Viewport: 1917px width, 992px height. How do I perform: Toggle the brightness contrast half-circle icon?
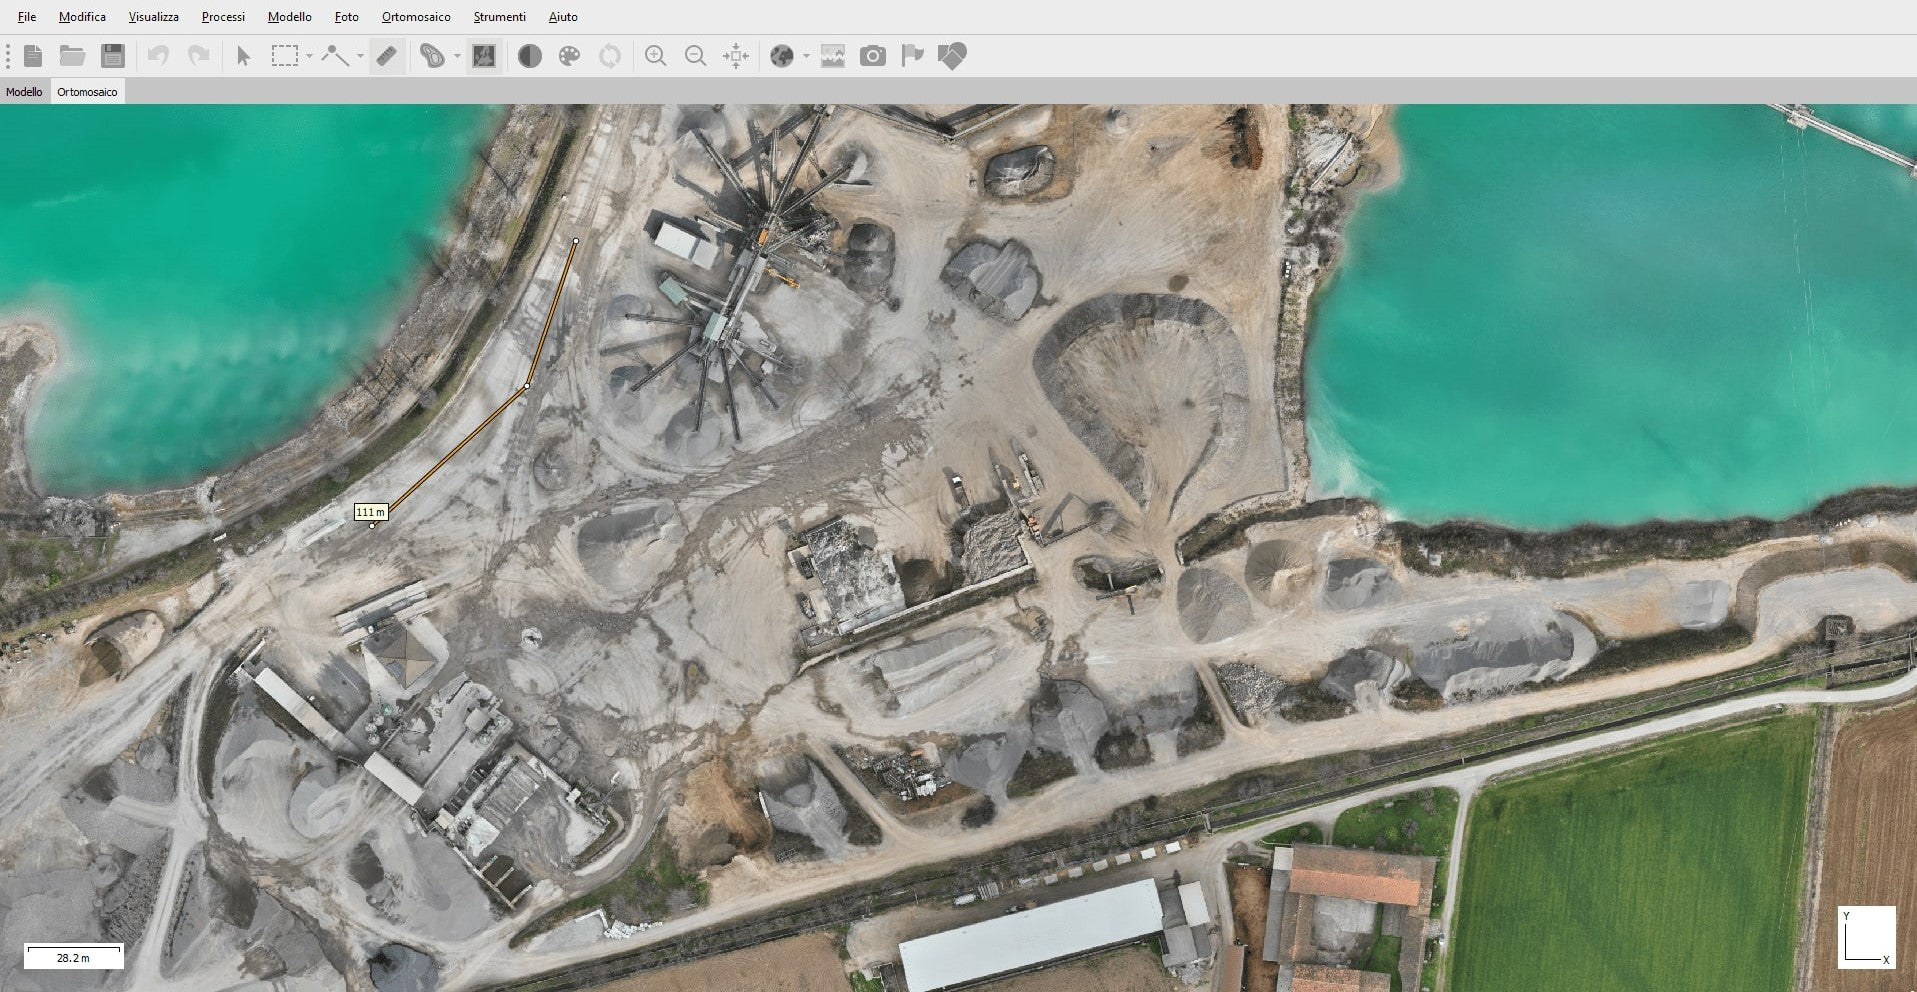(530, 56)
